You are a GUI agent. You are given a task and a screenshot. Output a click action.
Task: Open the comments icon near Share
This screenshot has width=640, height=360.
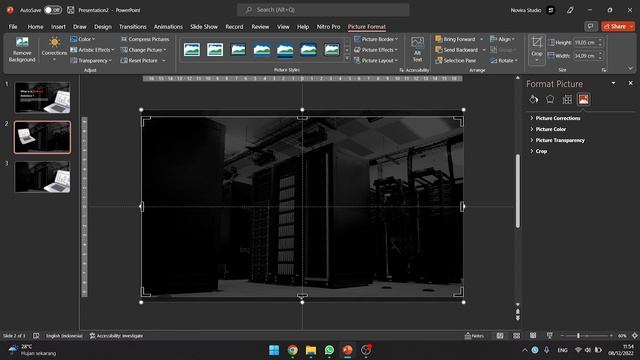coord(590,27)
